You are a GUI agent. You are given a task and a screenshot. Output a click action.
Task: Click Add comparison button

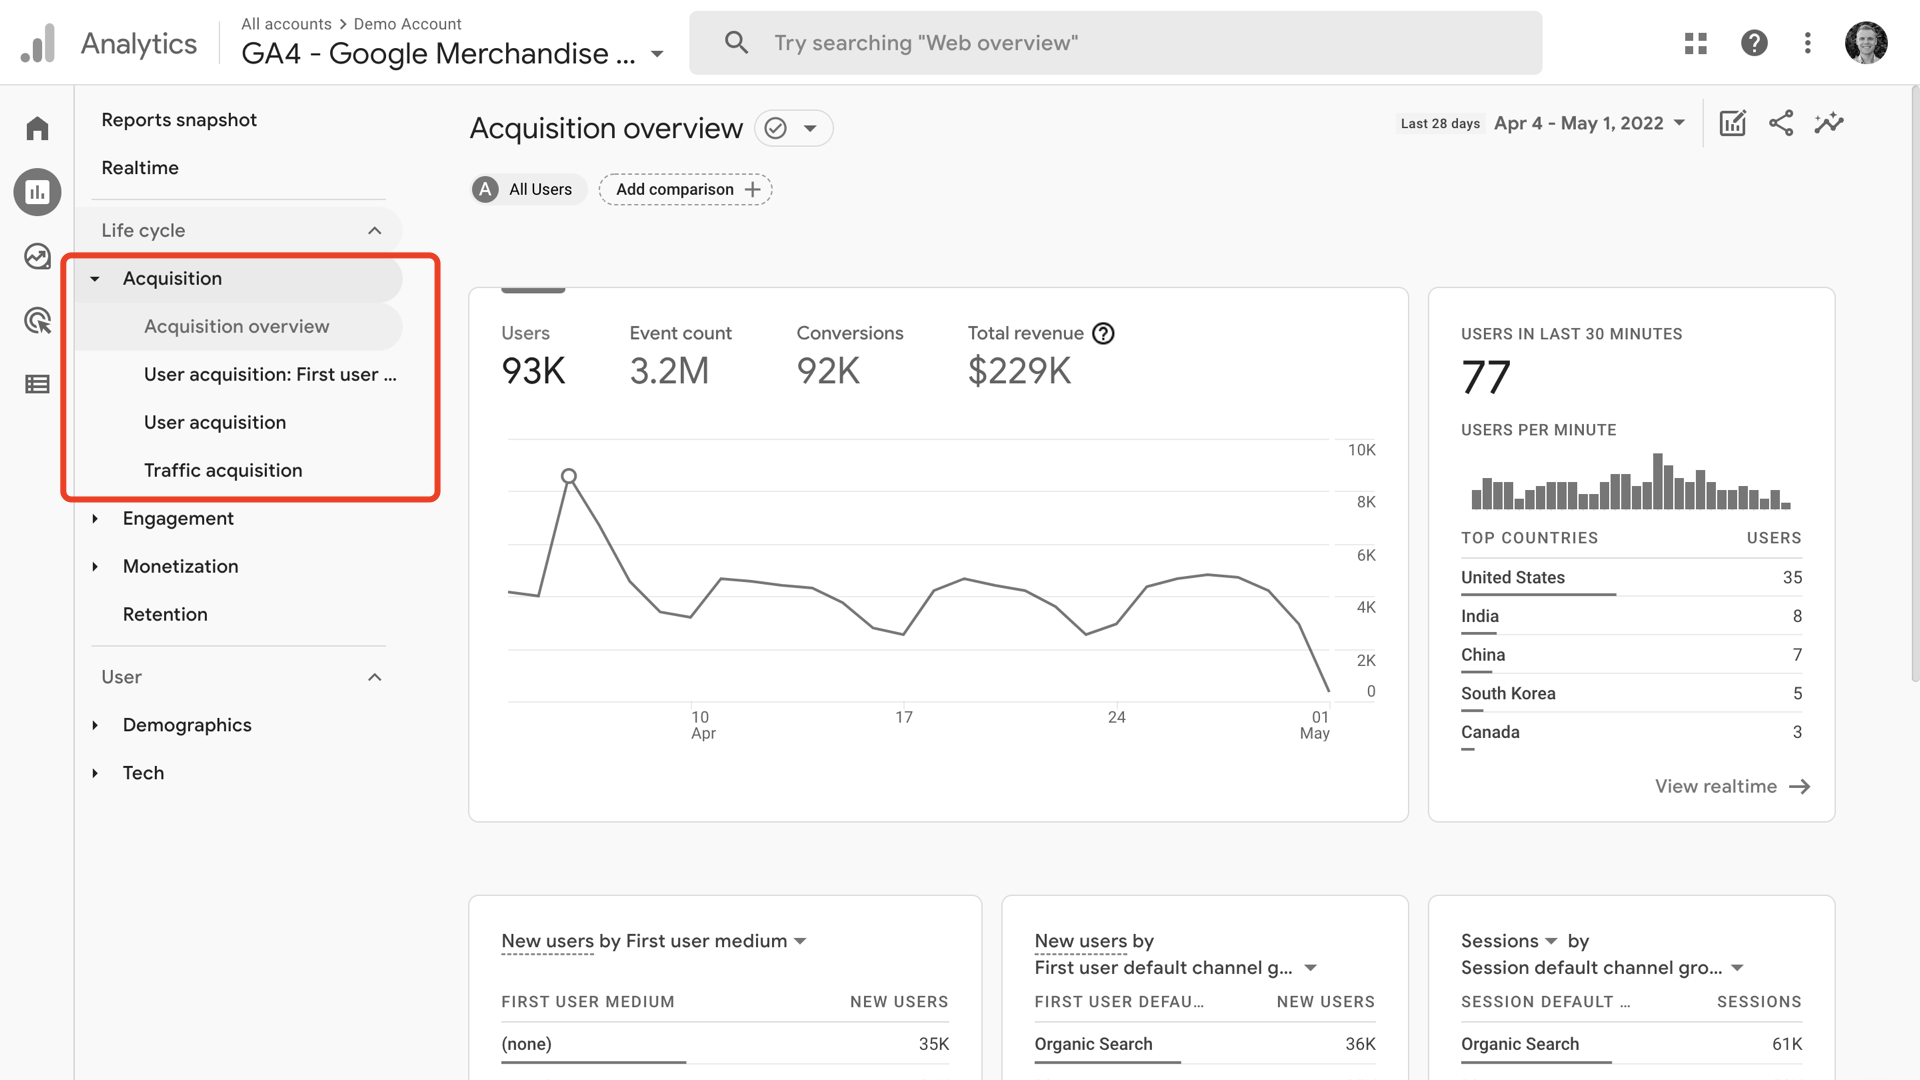click(x=685, y=189)
